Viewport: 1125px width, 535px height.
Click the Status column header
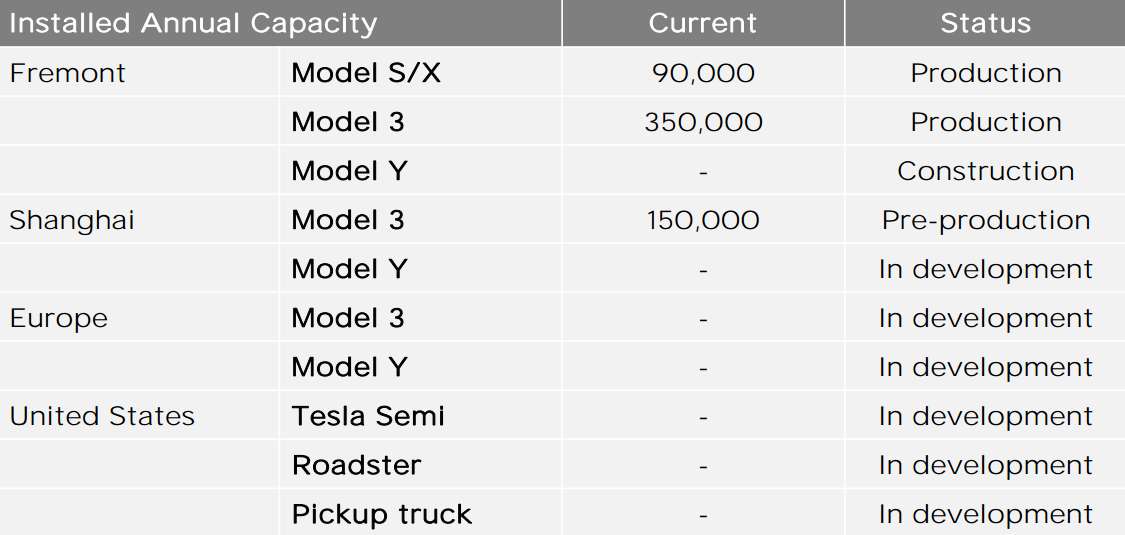985,23
